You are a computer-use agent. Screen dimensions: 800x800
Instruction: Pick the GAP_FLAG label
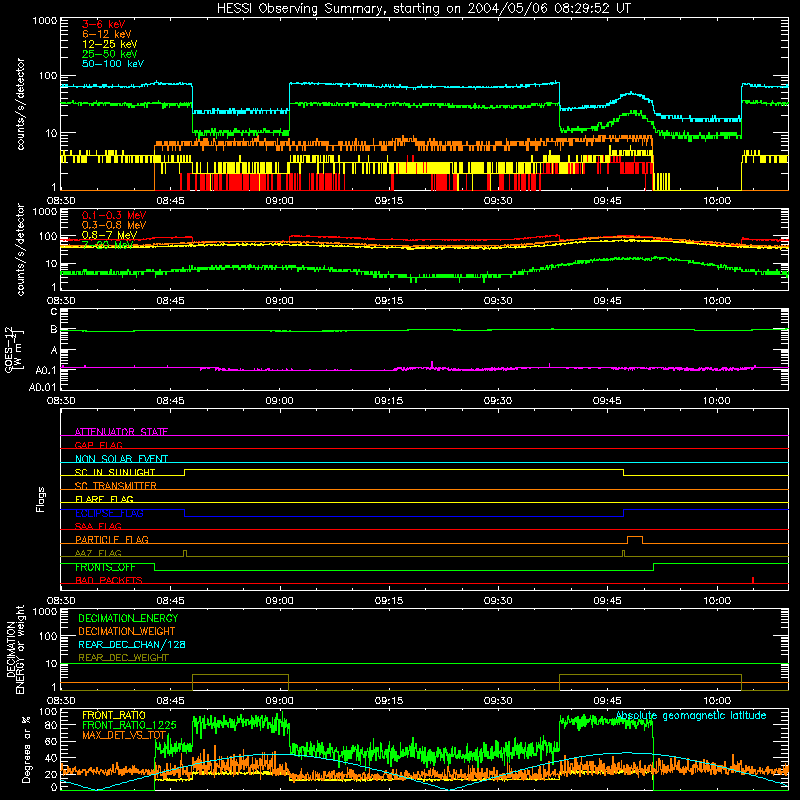[x=98, y=445]
